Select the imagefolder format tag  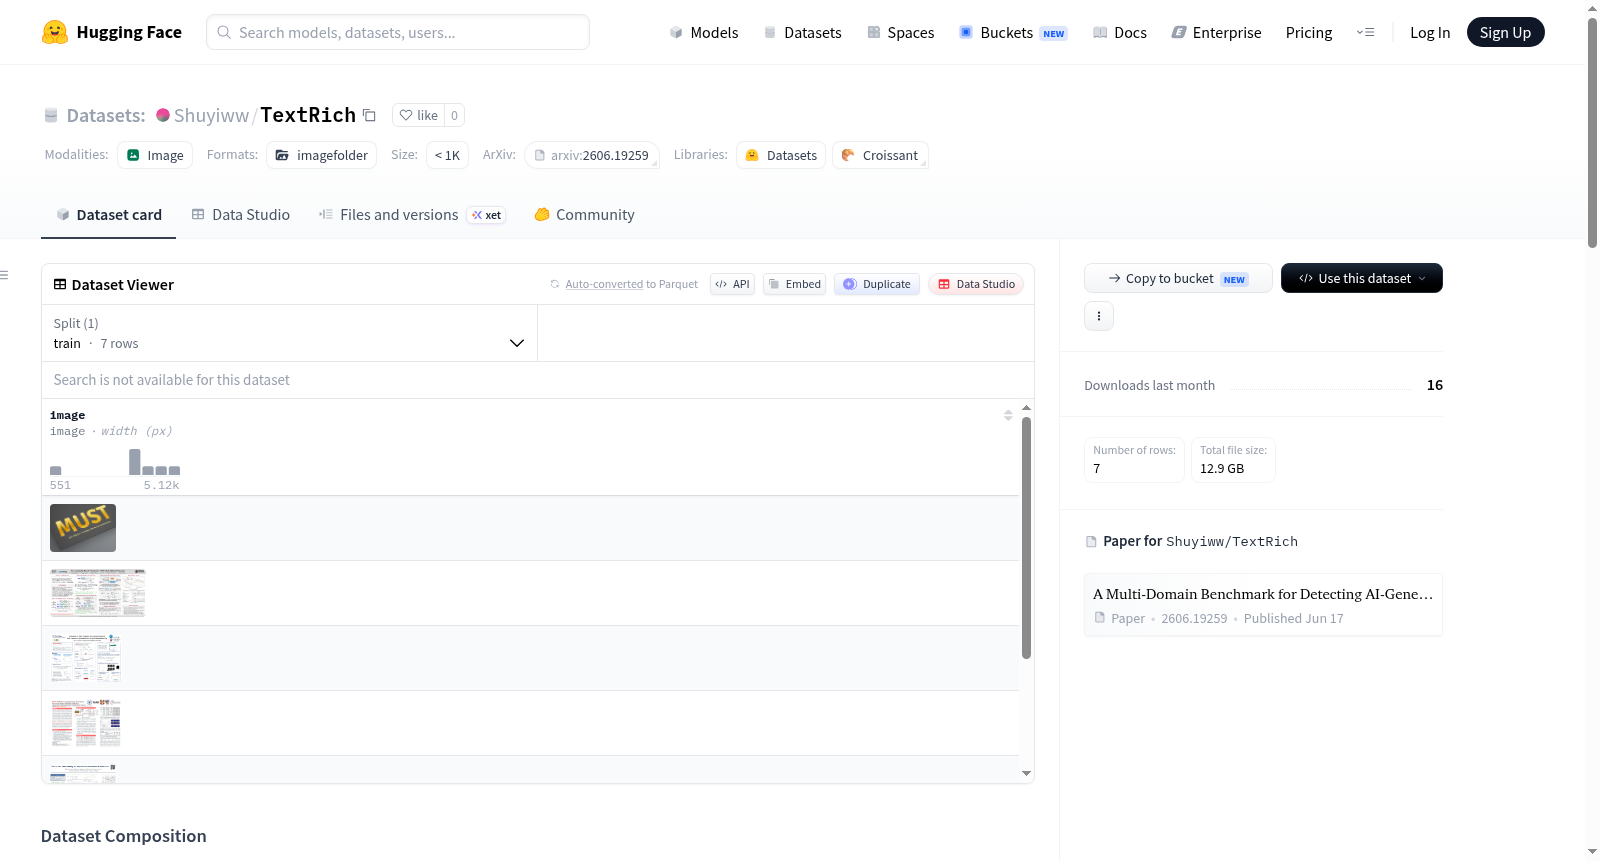(x=321, y=155)
